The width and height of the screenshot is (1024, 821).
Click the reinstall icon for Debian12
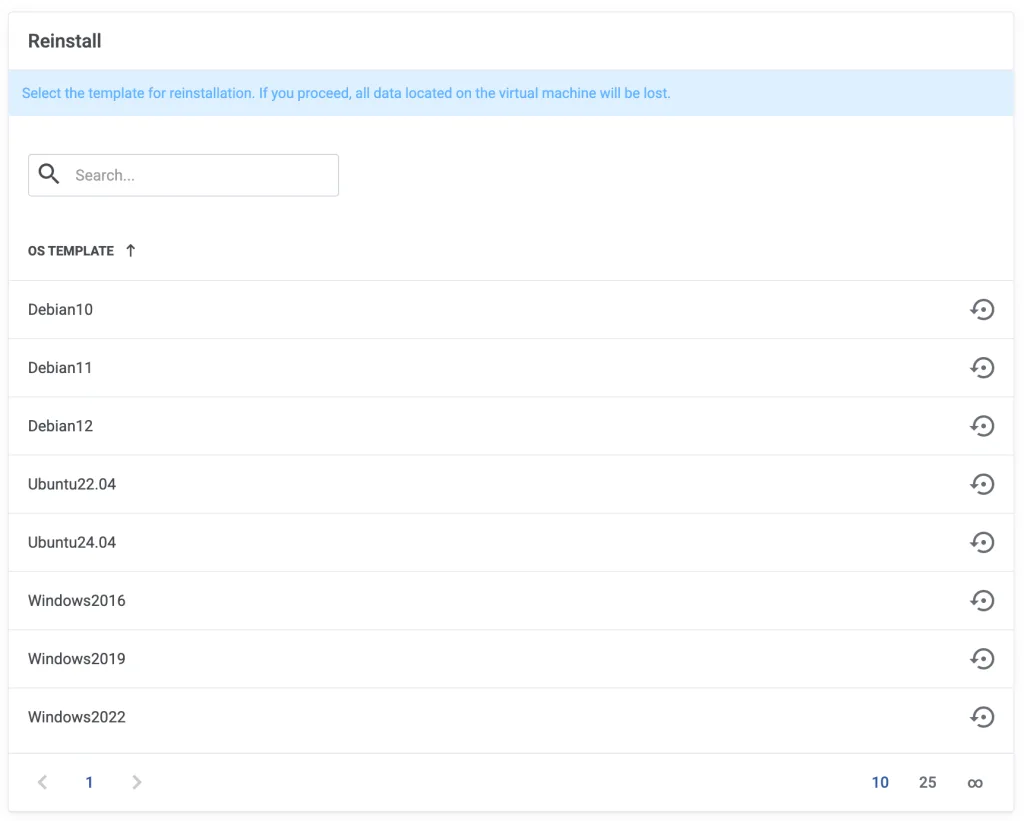click(x=982, y=426)
